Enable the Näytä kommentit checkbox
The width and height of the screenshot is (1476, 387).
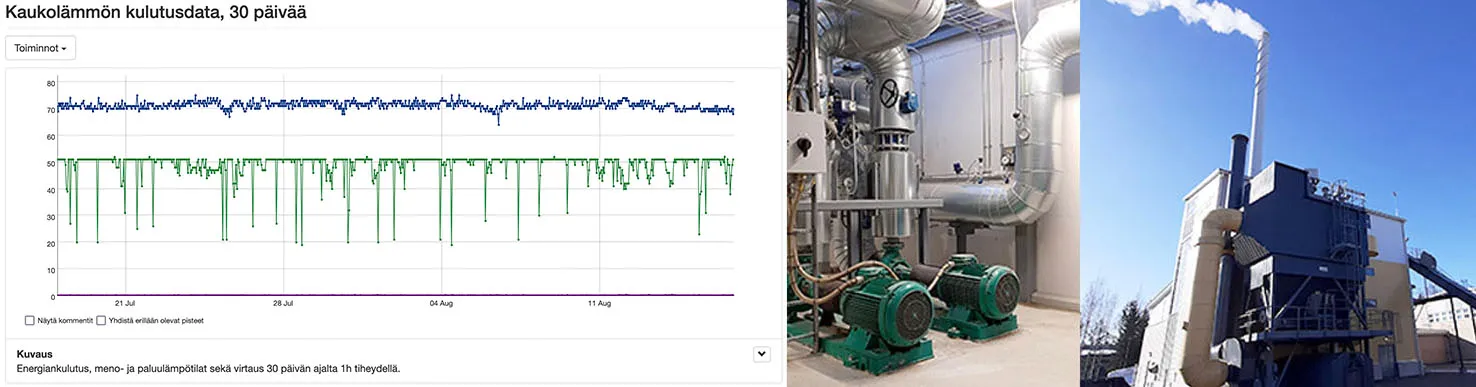30,320
